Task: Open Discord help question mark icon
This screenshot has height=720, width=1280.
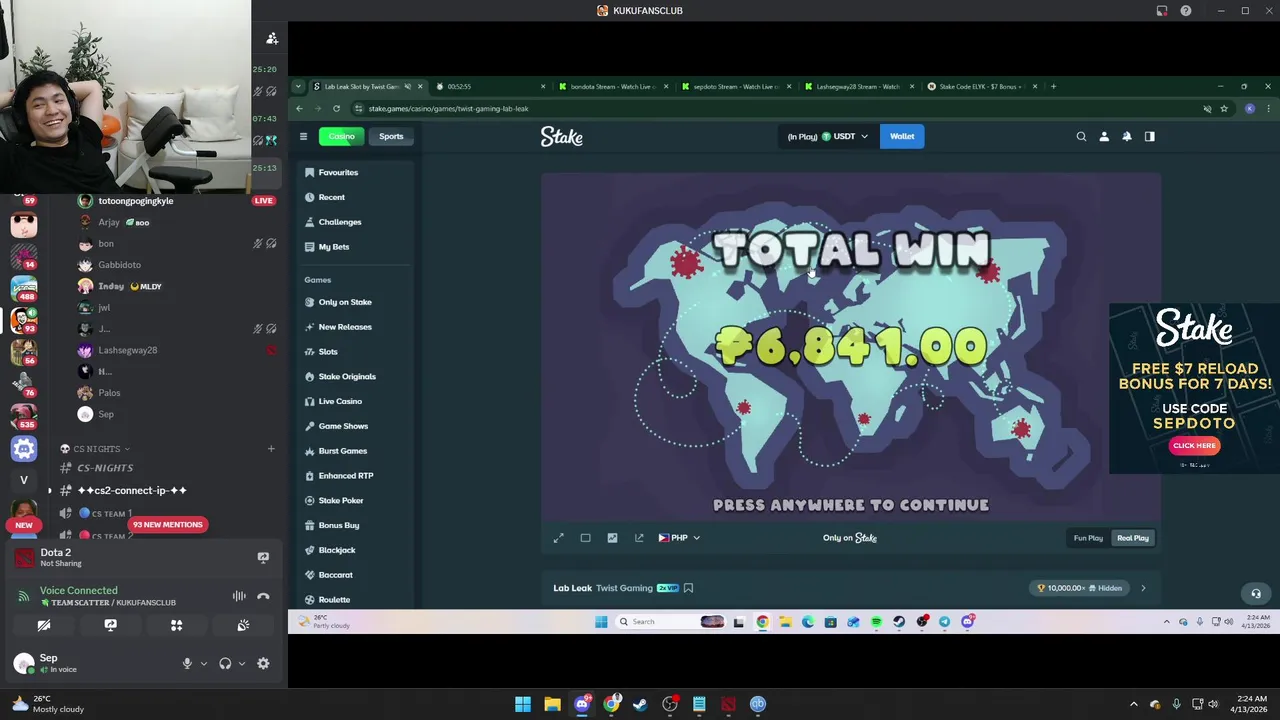Action: click(x=1186, y=11)
